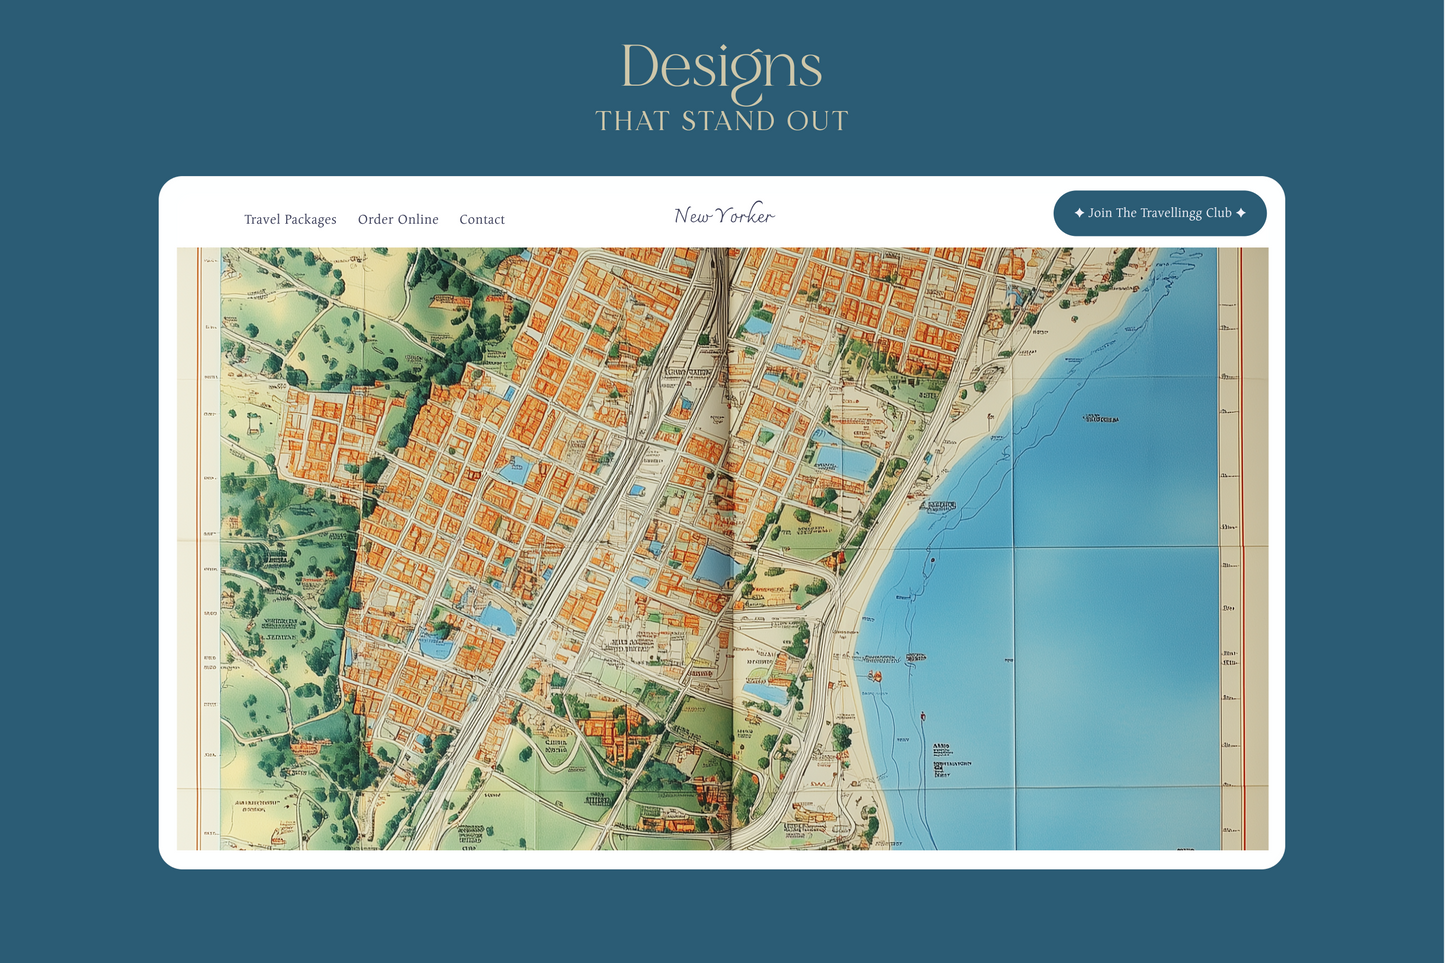The image size is (1445, 963).
Task: Open the Contact navigation link
Action: coord(482,220)
